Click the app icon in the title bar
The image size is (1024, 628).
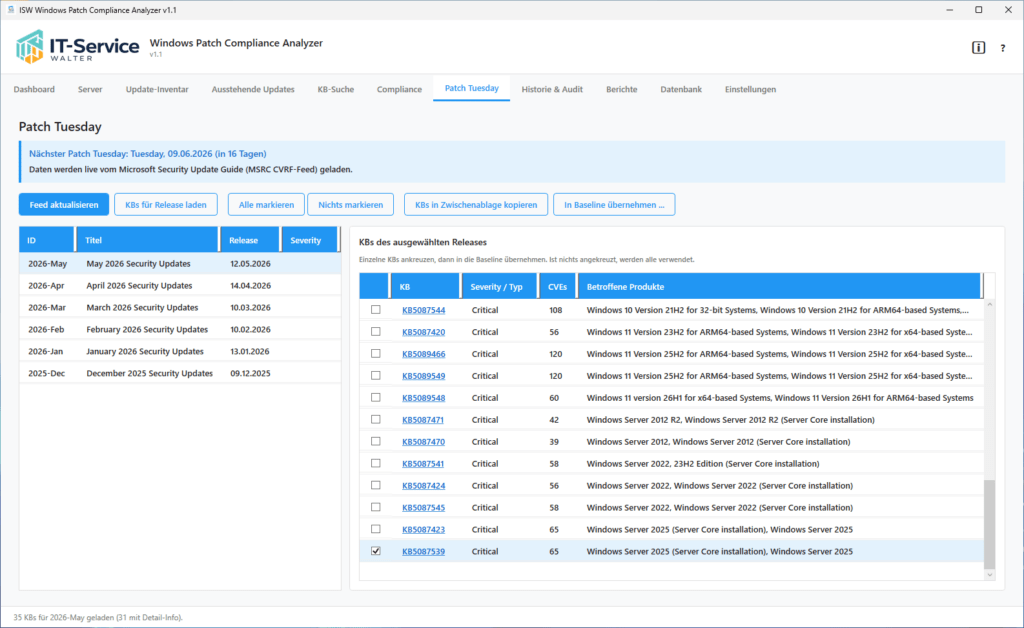click(x=10, y=10)
